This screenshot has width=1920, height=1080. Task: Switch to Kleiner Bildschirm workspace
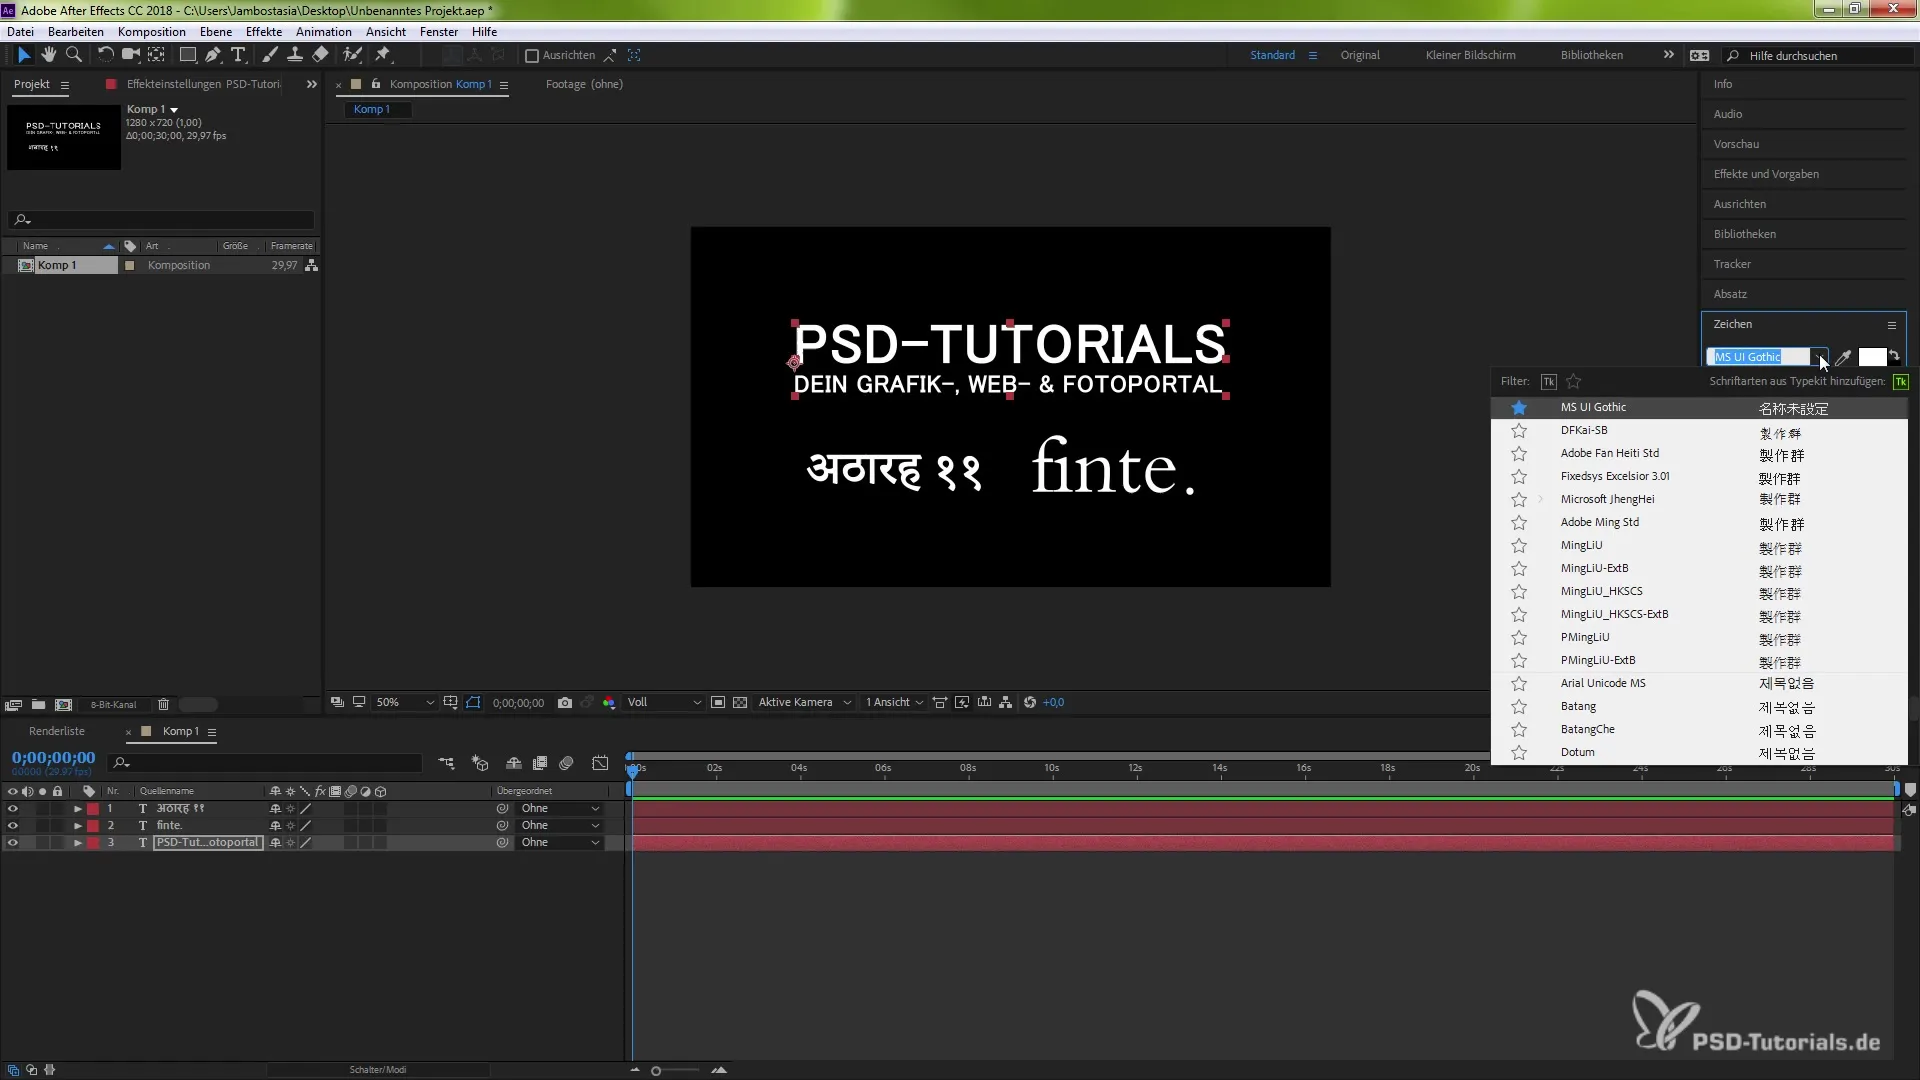tap(1470, 55)
